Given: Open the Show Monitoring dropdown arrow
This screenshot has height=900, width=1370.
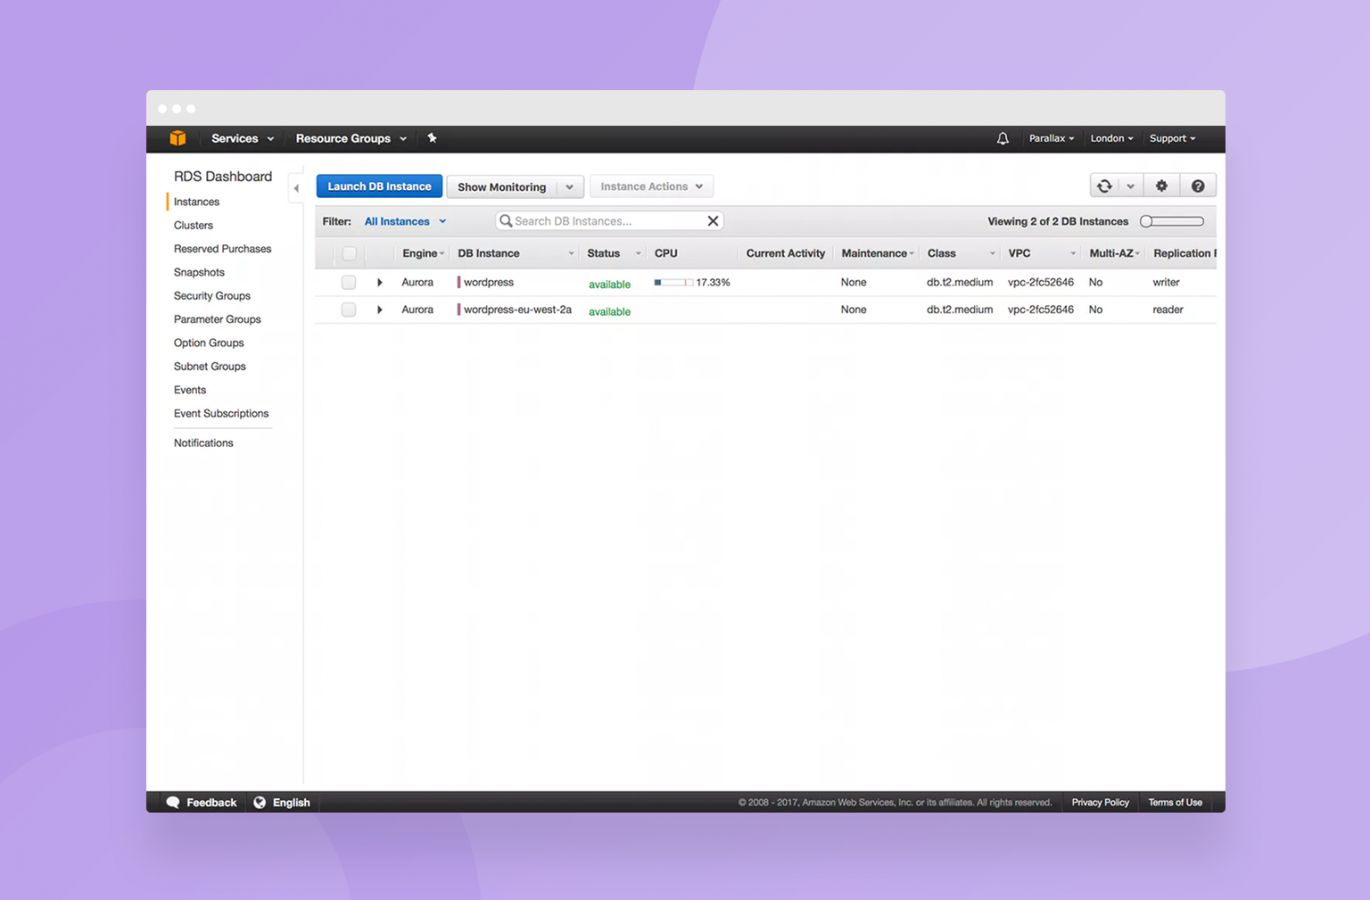Looking at the screenshot, I should [570, 187].
